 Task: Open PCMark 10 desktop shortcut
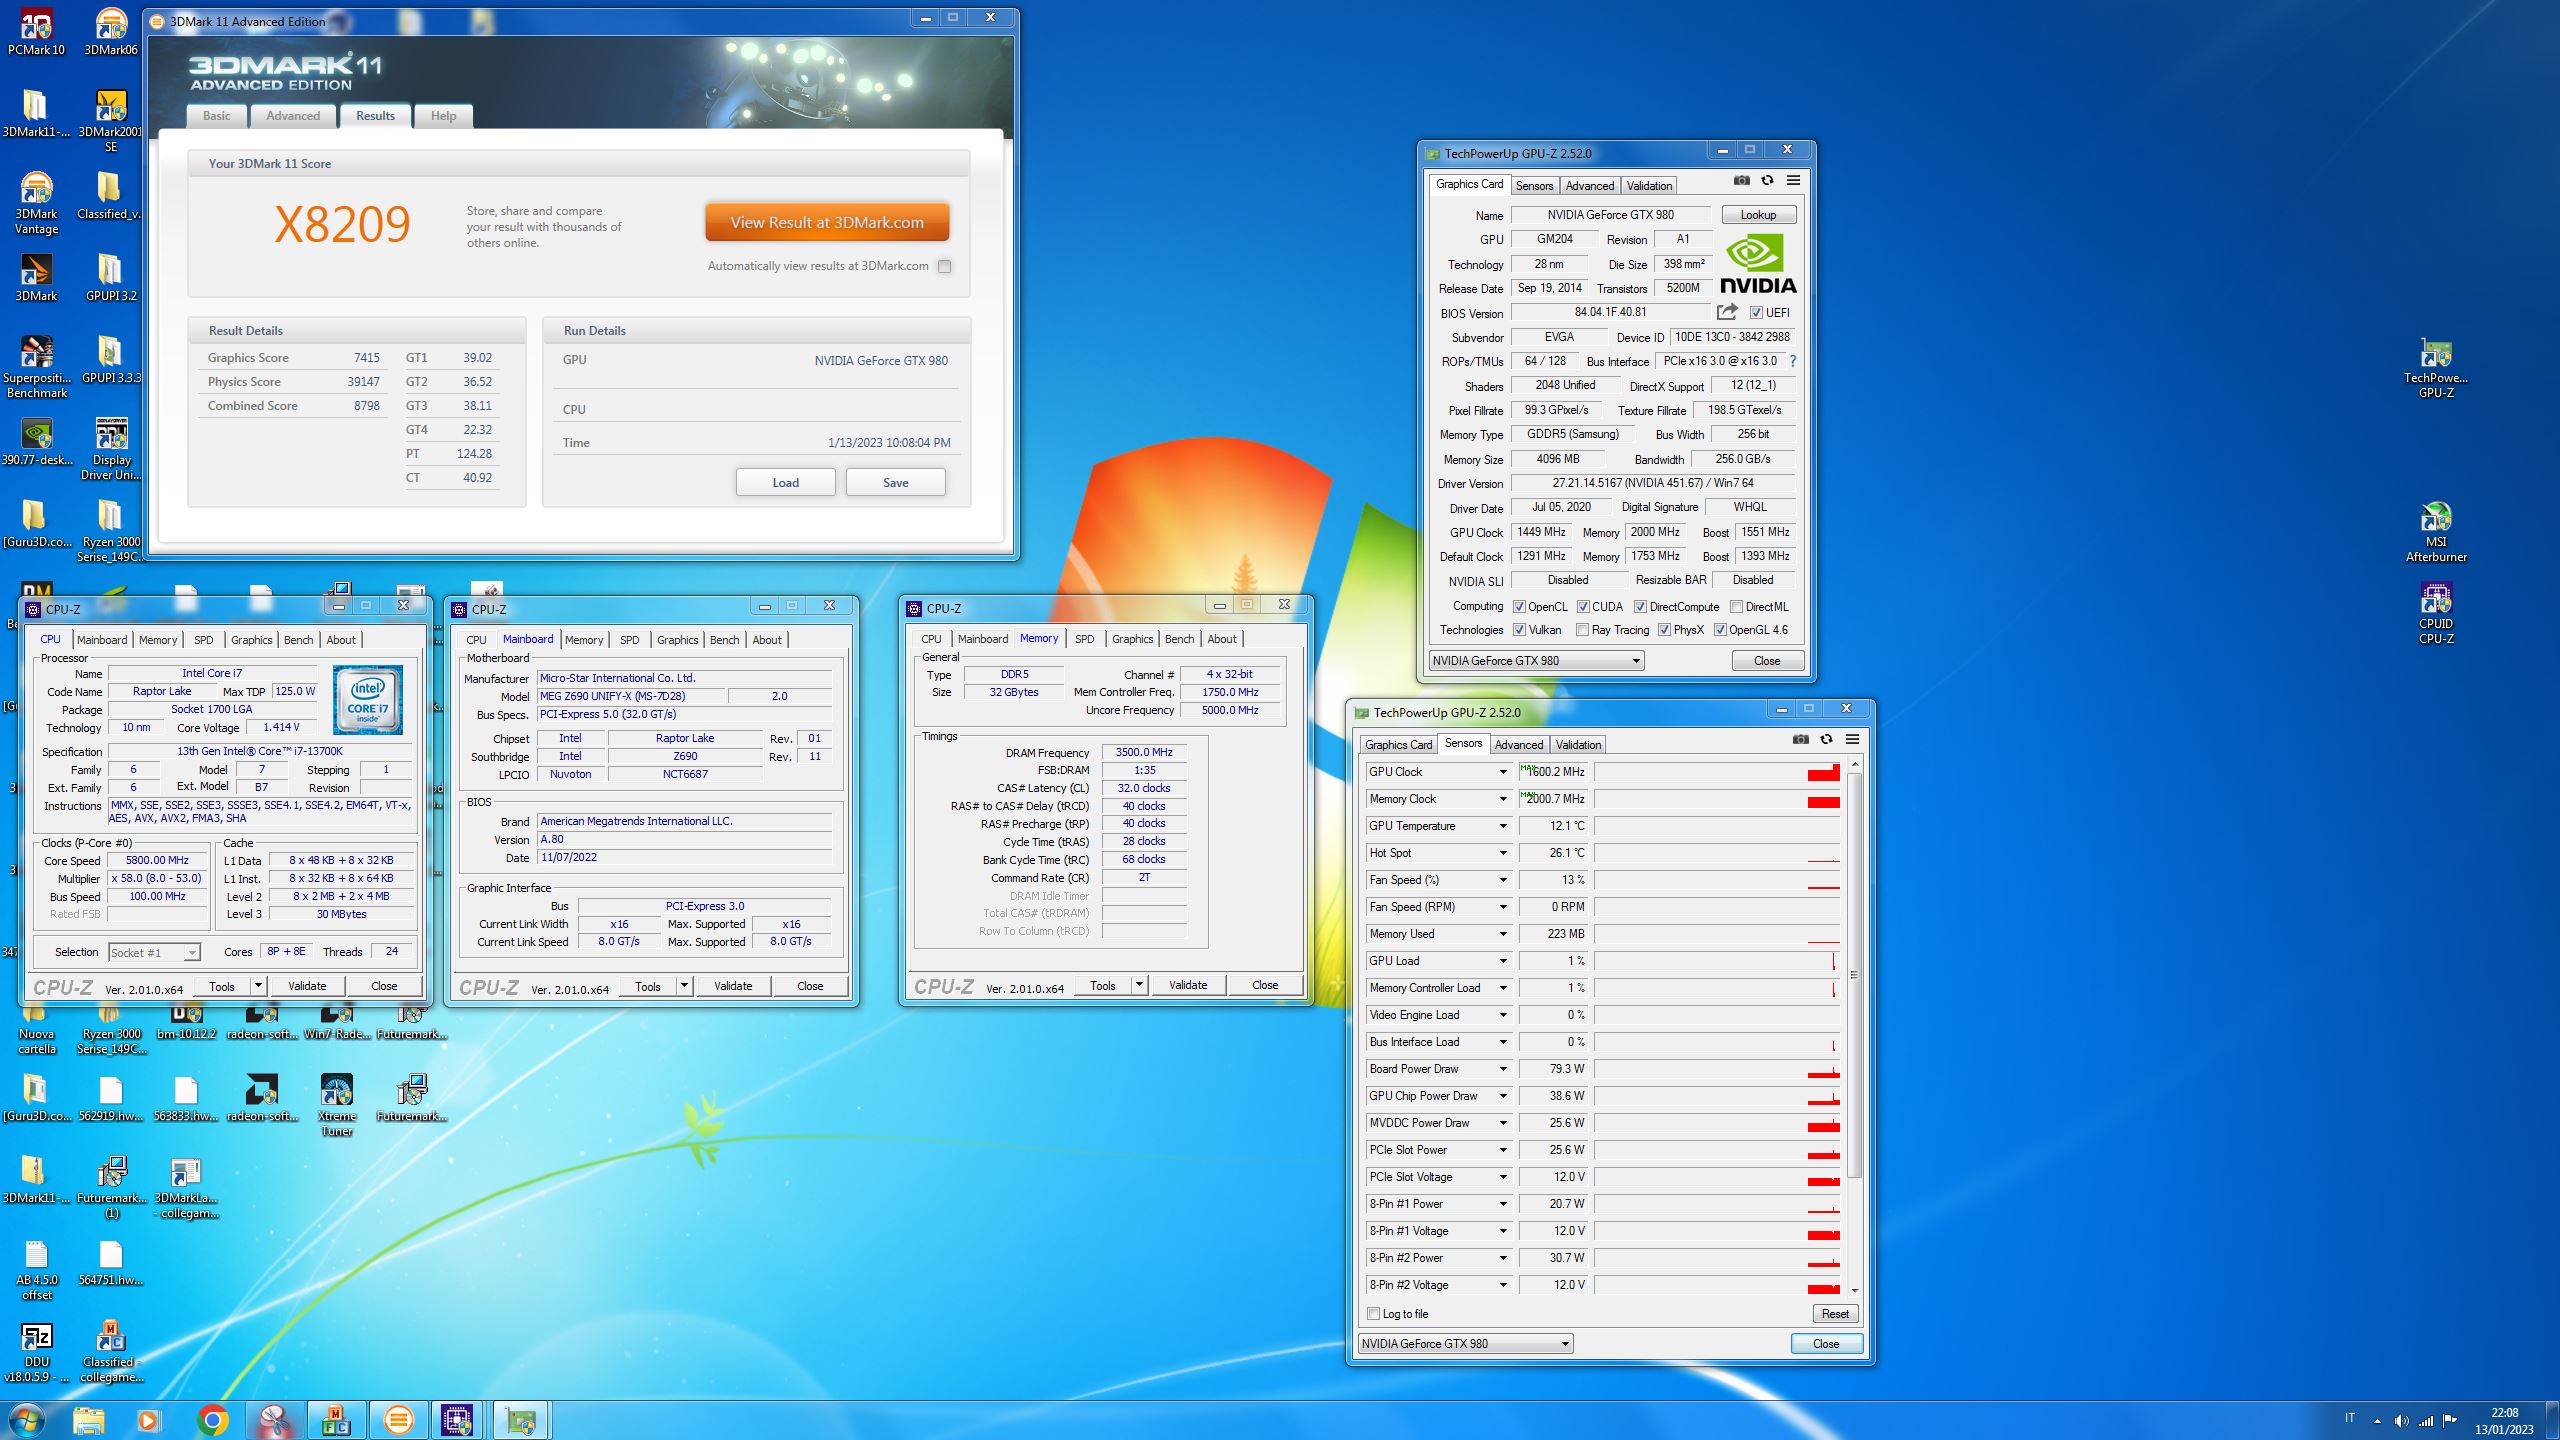pyautogui.click(x=36, y=31)
